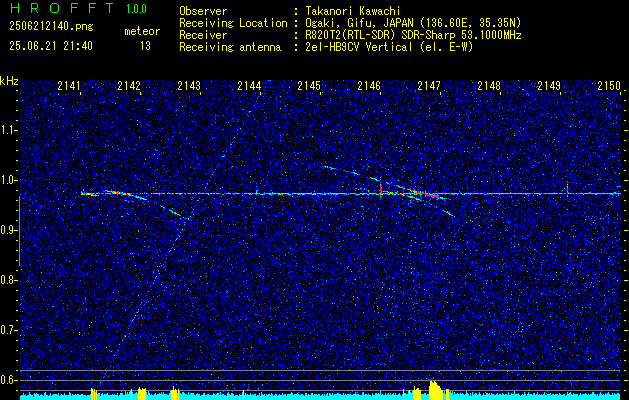This screenshot has height=400, width=629.
Task: Click the red echo spike at 2146
Action: point(381,189)
